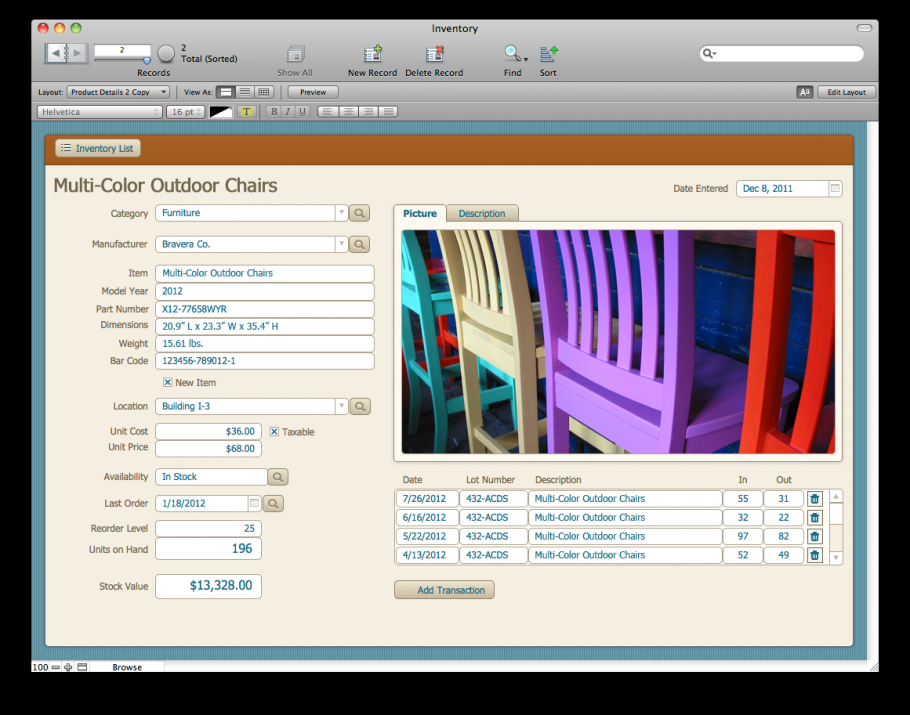This screenshot has width=910, height=715.
Task: Open the text color swatch
Action: [221, 112]
